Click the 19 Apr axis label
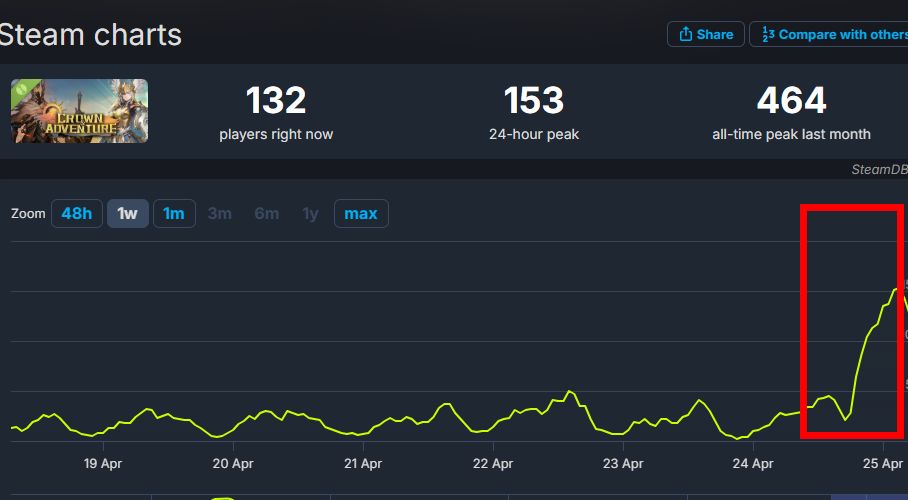Viewport: 908px width, 500px height. [103, 463]
